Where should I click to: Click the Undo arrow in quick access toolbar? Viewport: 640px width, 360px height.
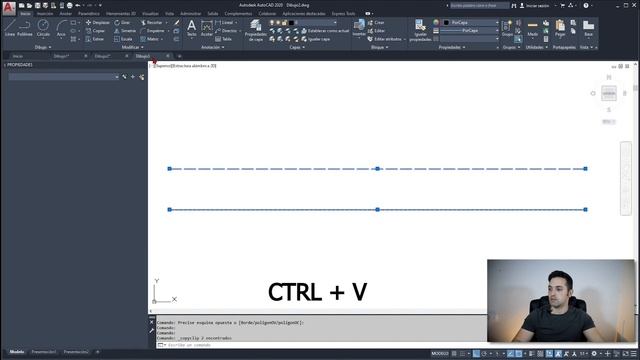coord(78,5)
